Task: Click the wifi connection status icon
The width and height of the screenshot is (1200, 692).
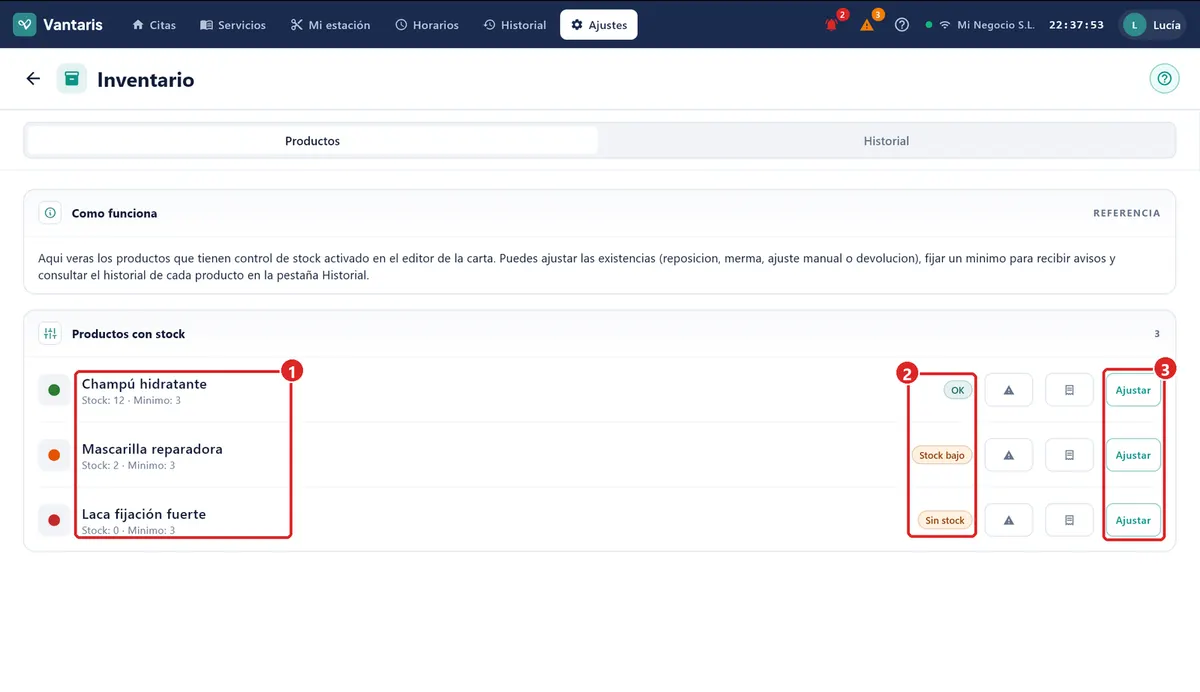Action: pos(944,24)
